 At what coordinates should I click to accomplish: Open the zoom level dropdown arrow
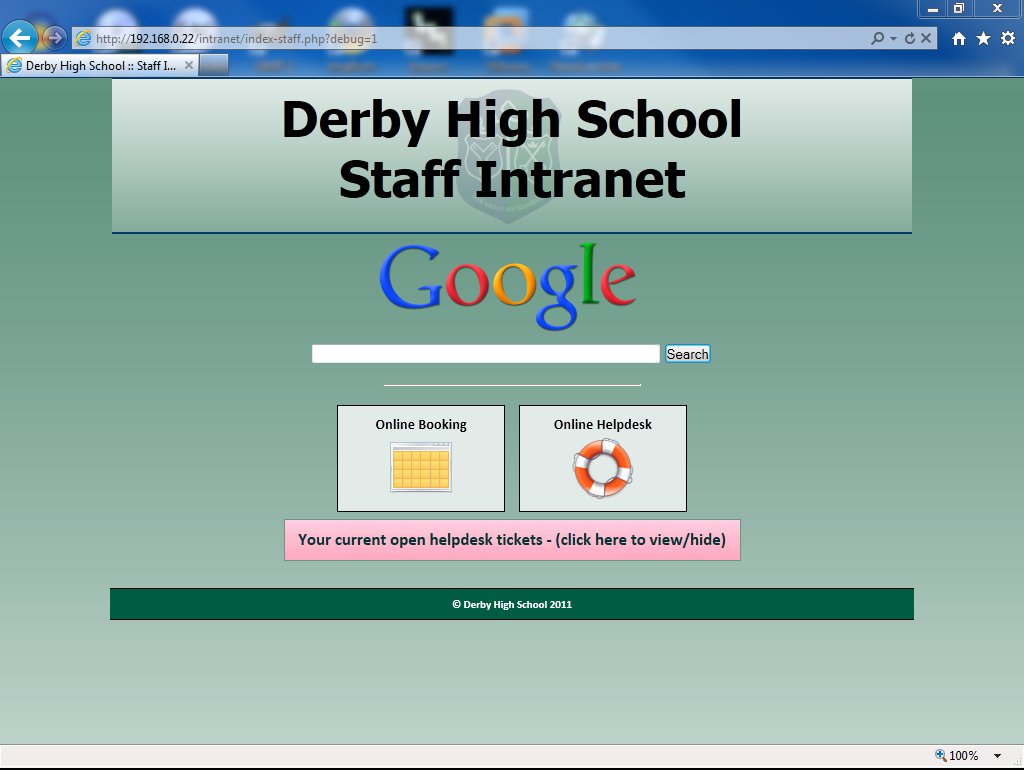[997, 756]
